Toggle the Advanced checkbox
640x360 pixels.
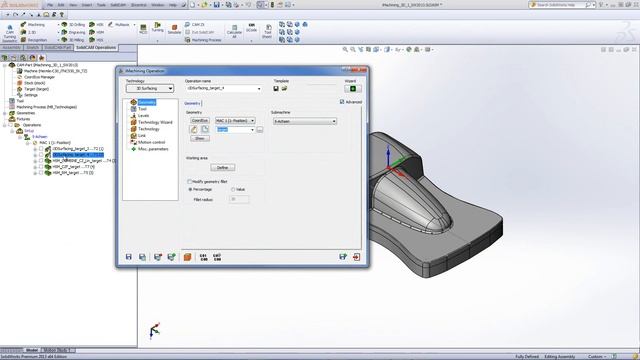coord(342,102)
